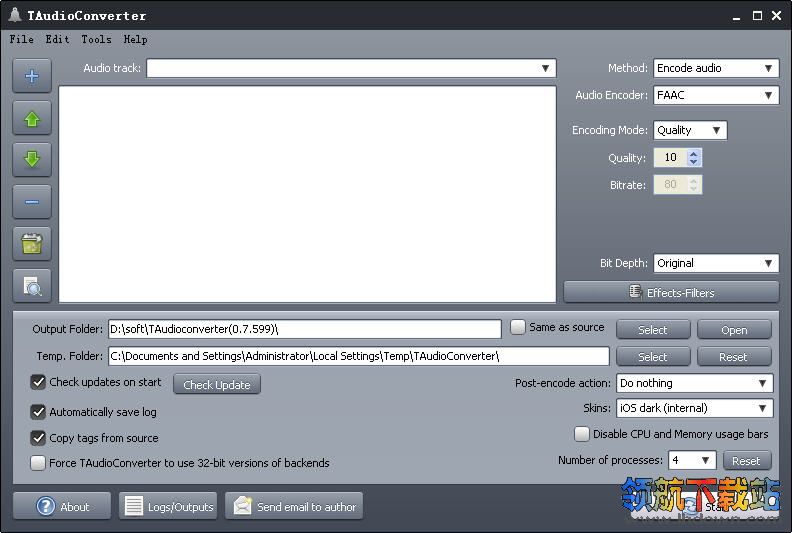792x533 pixels.
Task: Move selected file down with green arrow
Action: pos(32,160)
